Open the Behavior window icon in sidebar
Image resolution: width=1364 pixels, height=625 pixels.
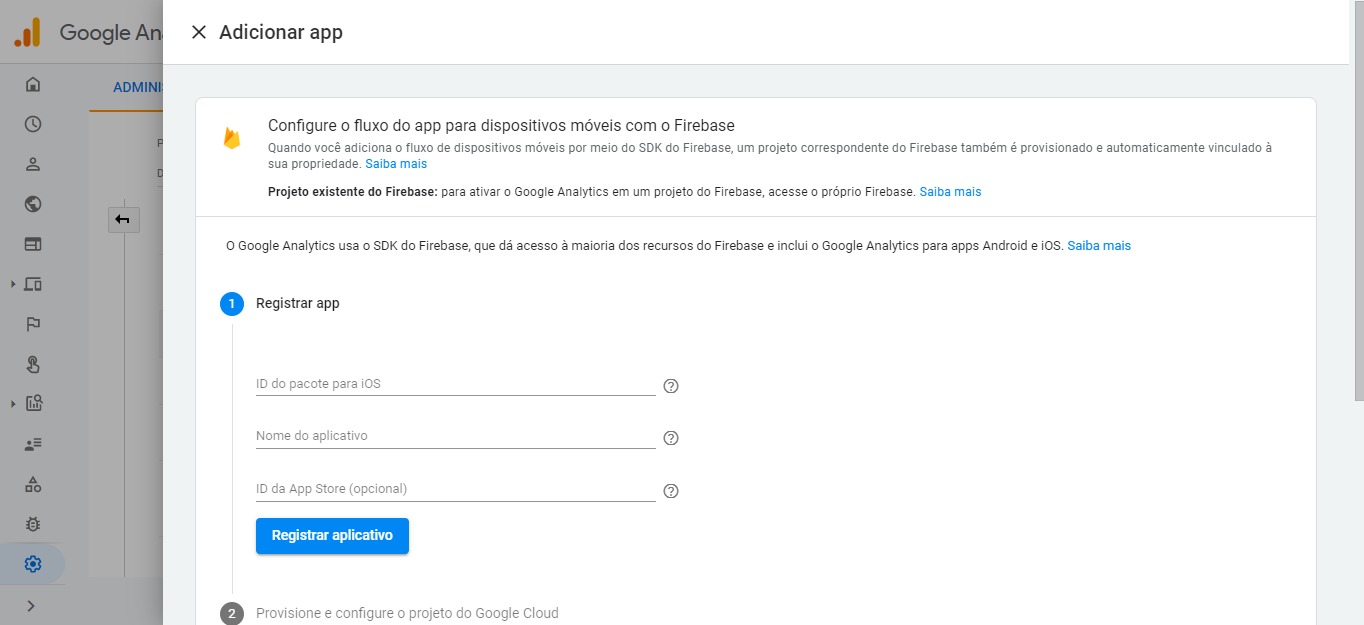[x=33, y=244]
